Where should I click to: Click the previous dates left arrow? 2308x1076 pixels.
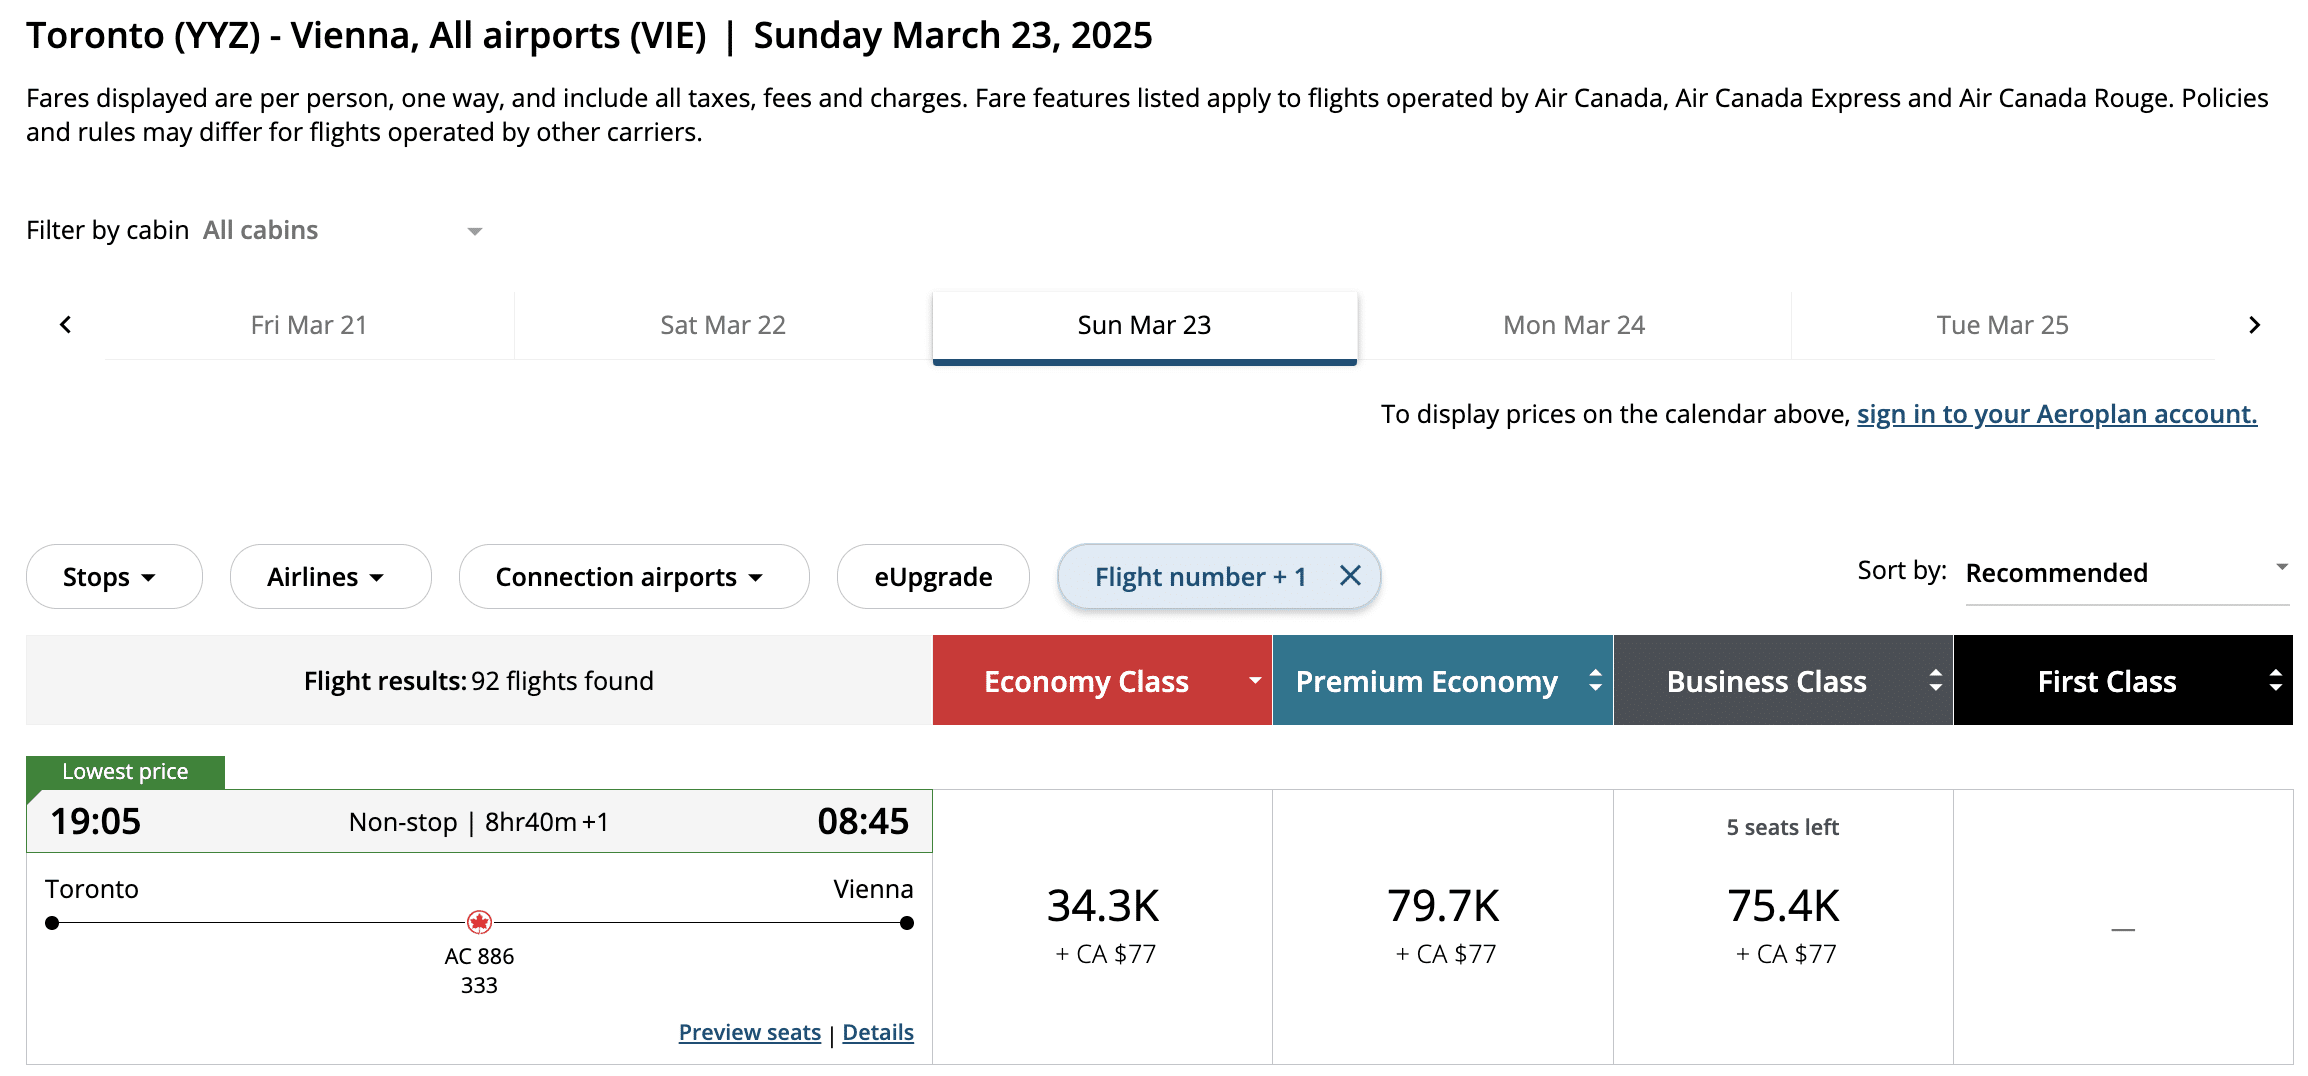[x=66, y=325]
